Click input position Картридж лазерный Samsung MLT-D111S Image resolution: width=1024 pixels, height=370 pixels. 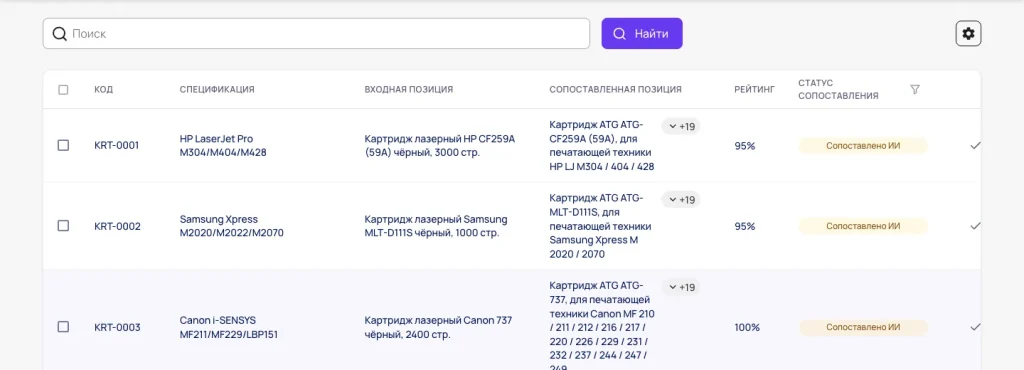pyautogui.click(x=436, y=226)
